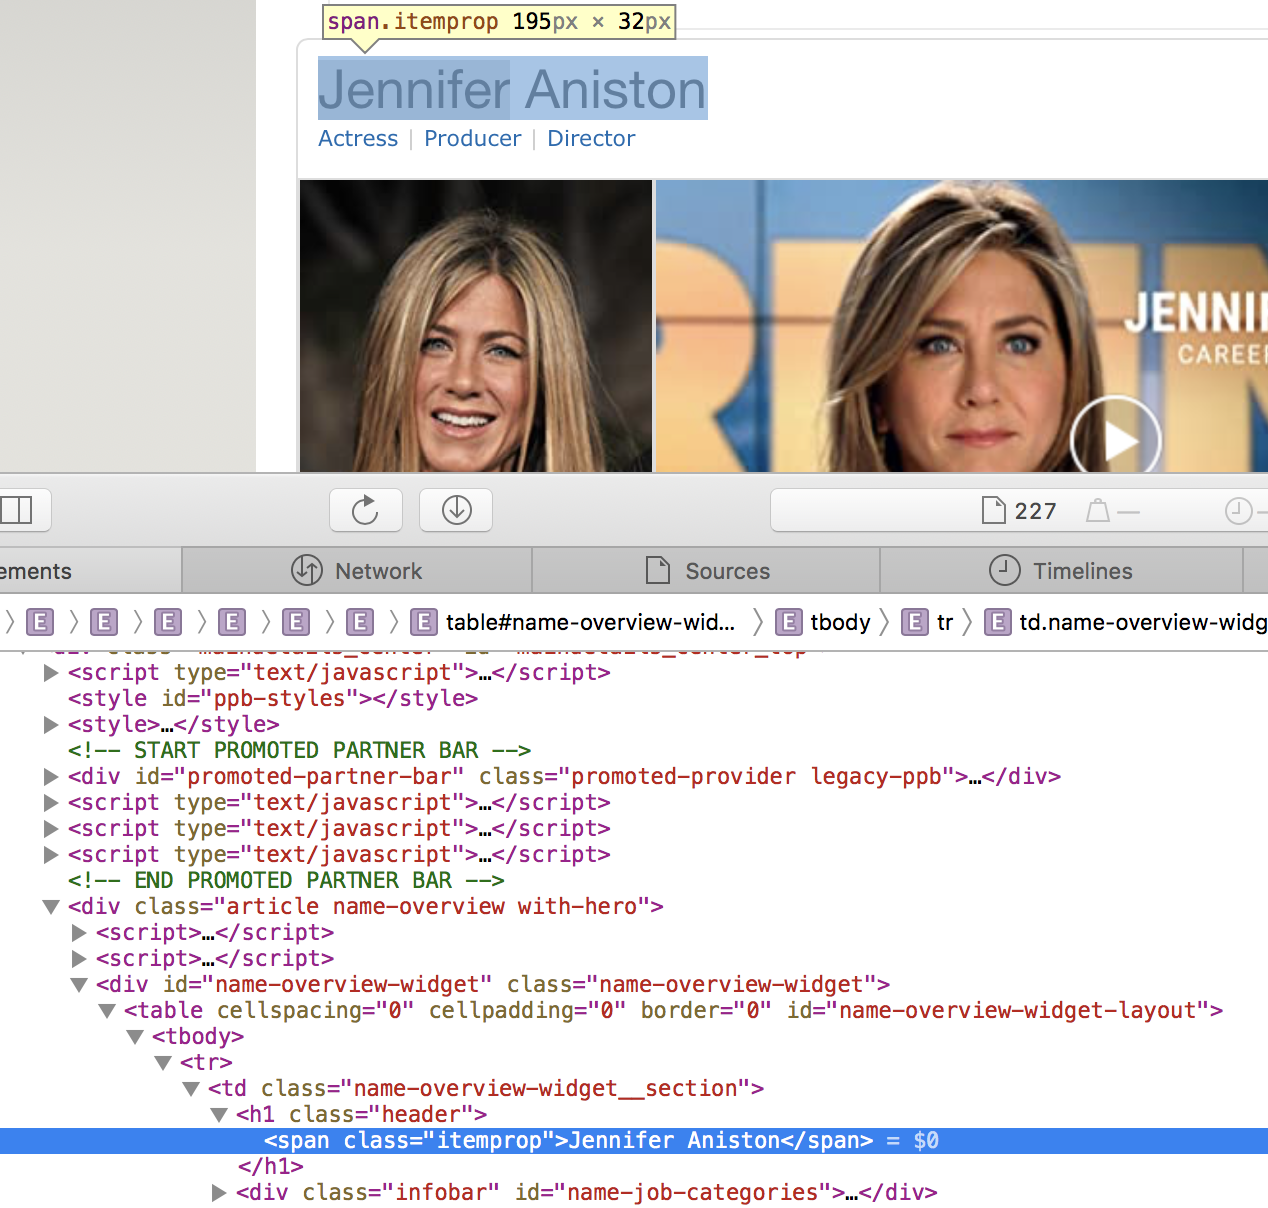Click the 227 resource count indicator
Image resolution: width=1268 pixels, height=1208 pixels.
click(1019, 511)
